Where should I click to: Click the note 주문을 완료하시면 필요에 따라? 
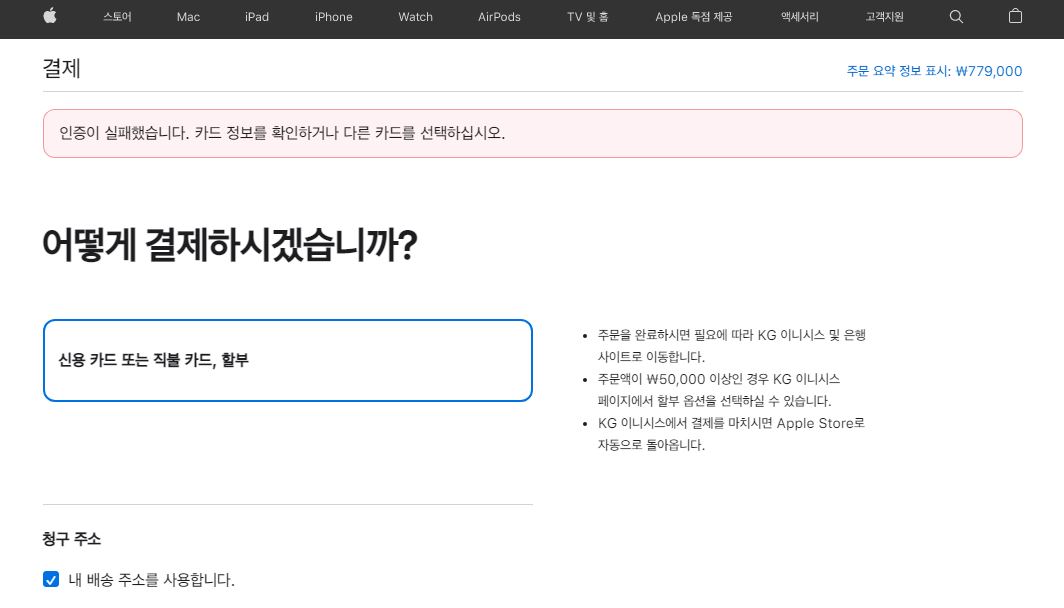click(732, 345)
